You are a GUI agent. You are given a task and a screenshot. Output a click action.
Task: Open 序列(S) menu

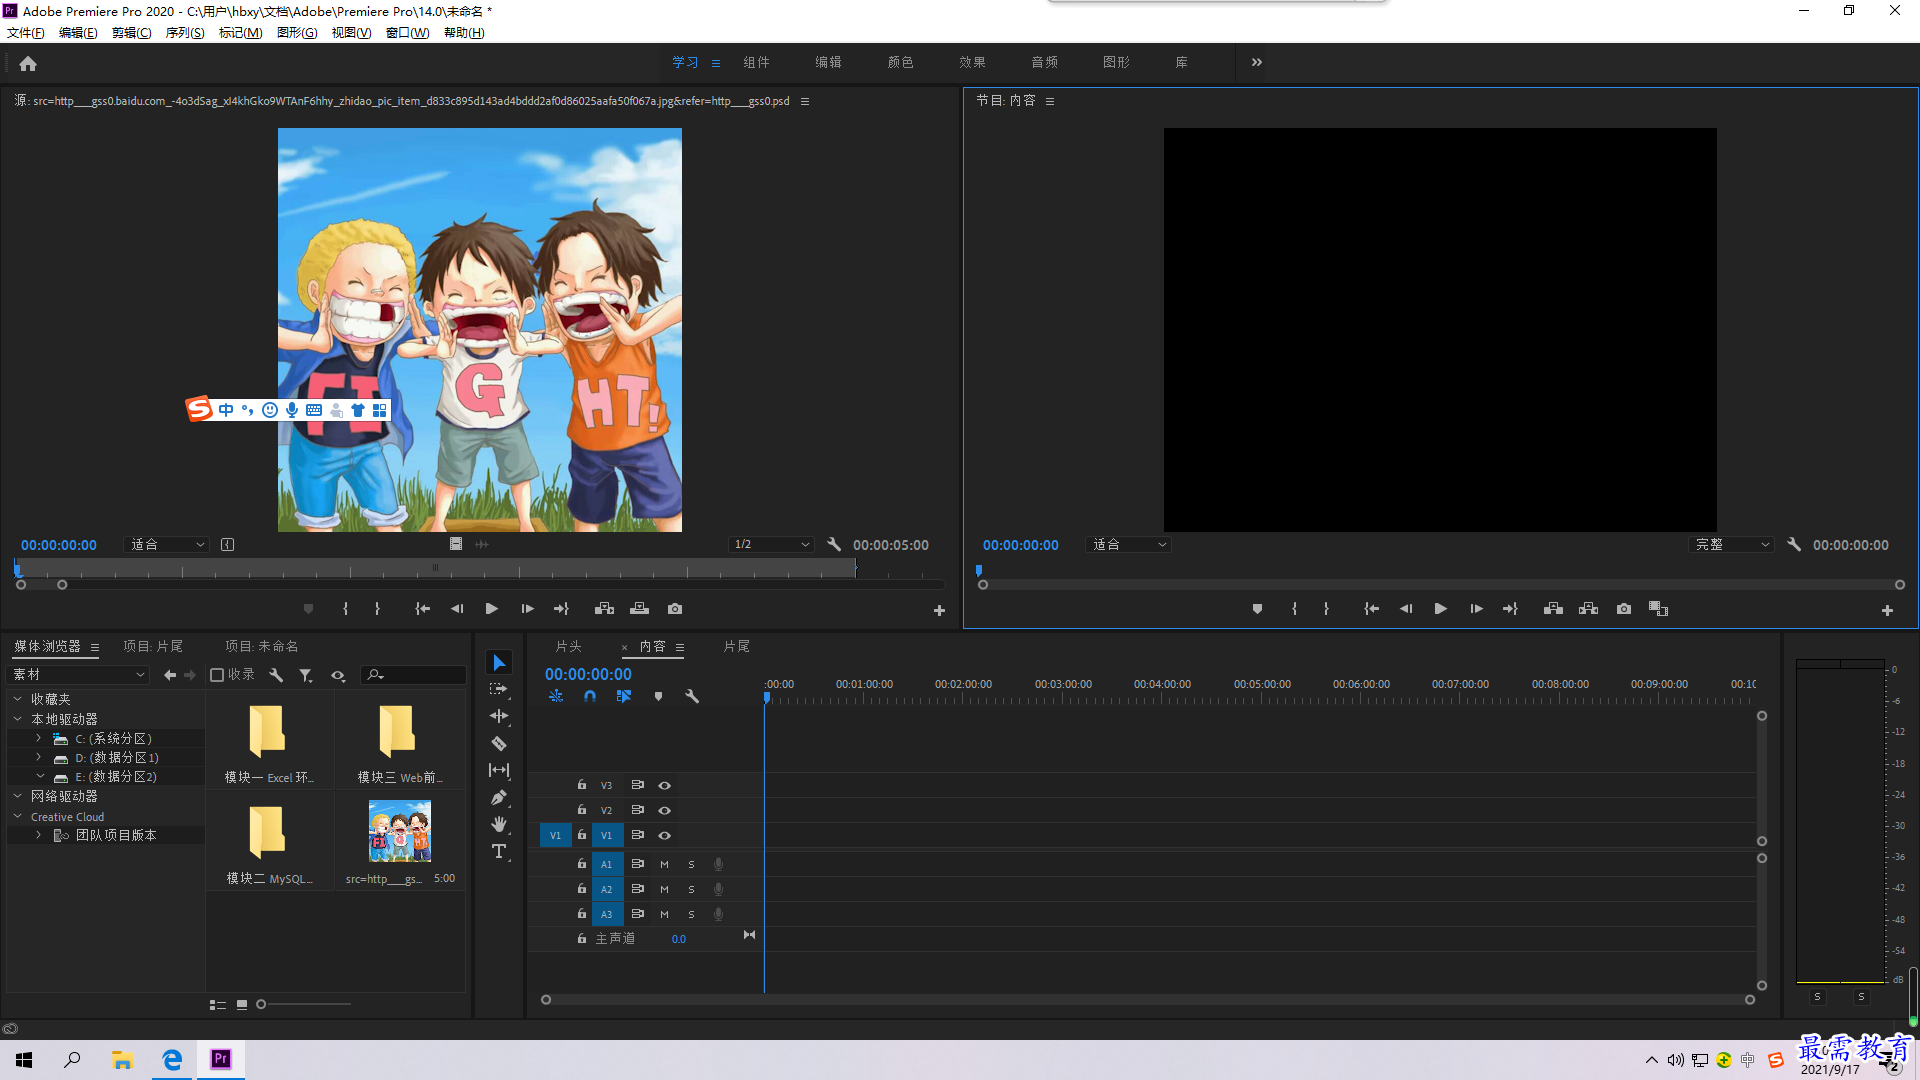[185, 33]
